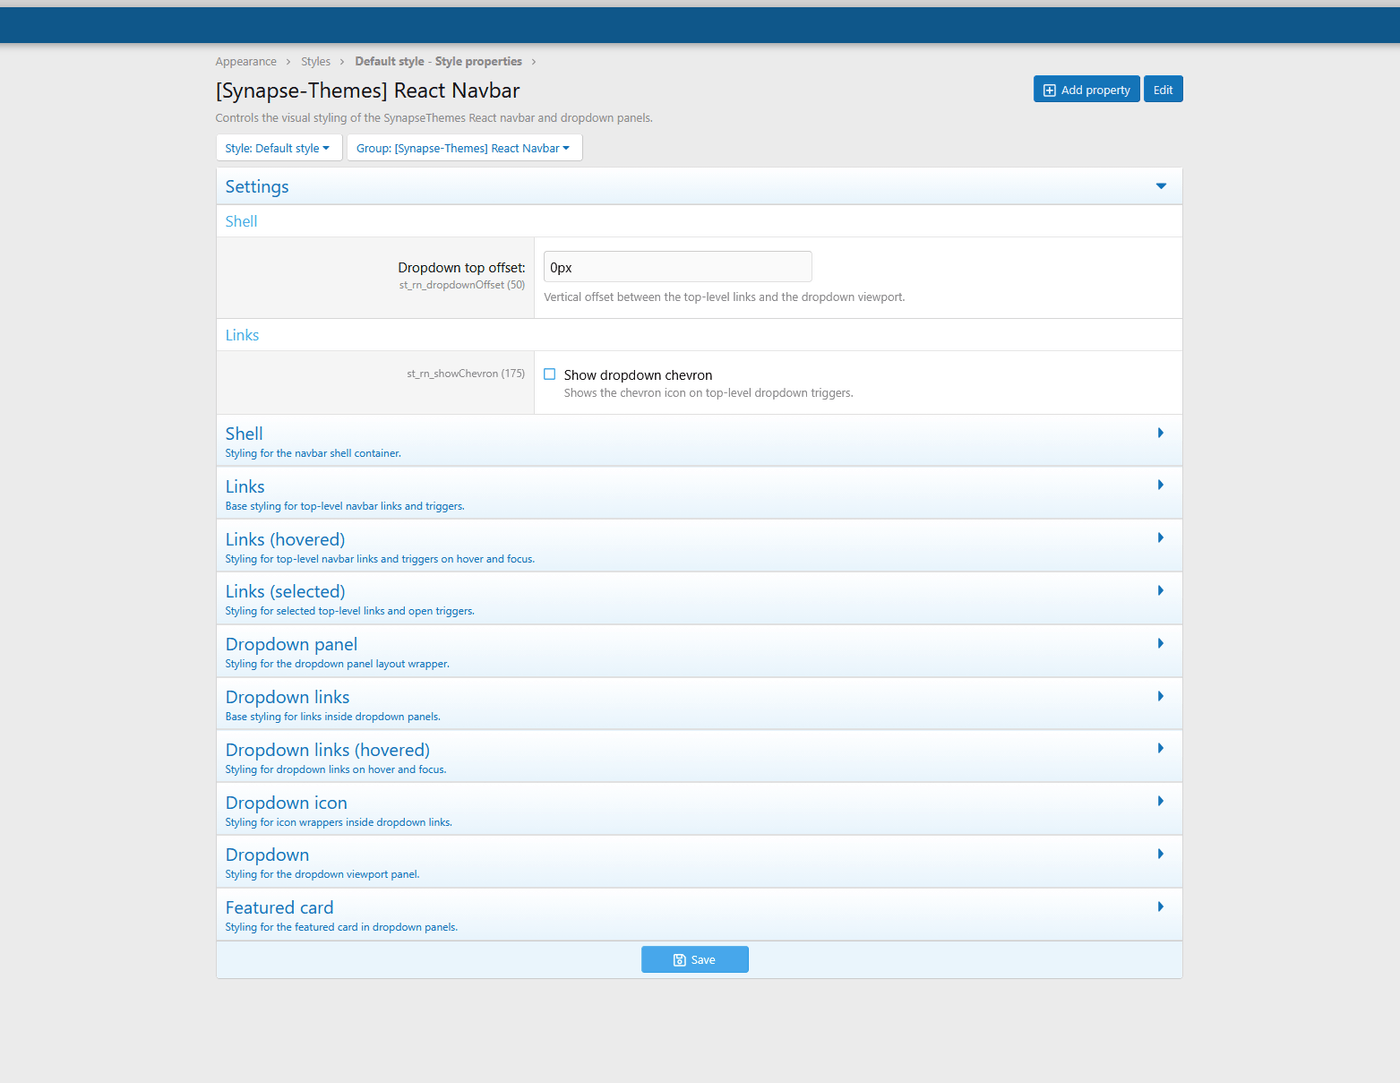1400x1083 pixels.
Task: Expand the Shell styling section
Action: [1160, 433]
